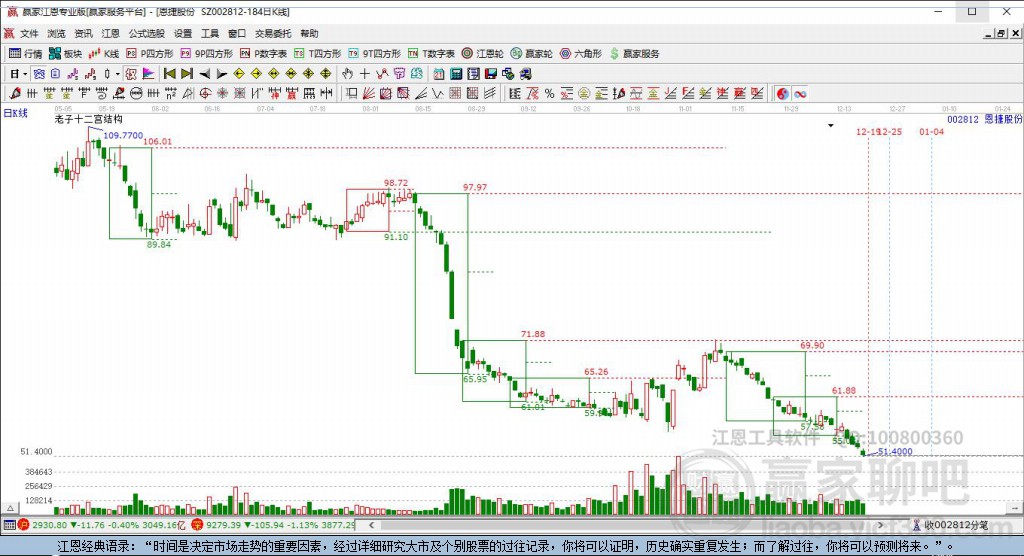Click the 老子十二宫结构 label
Image resolution: width=1024 pixels, height=556 pixels.
tap(89, 119)
